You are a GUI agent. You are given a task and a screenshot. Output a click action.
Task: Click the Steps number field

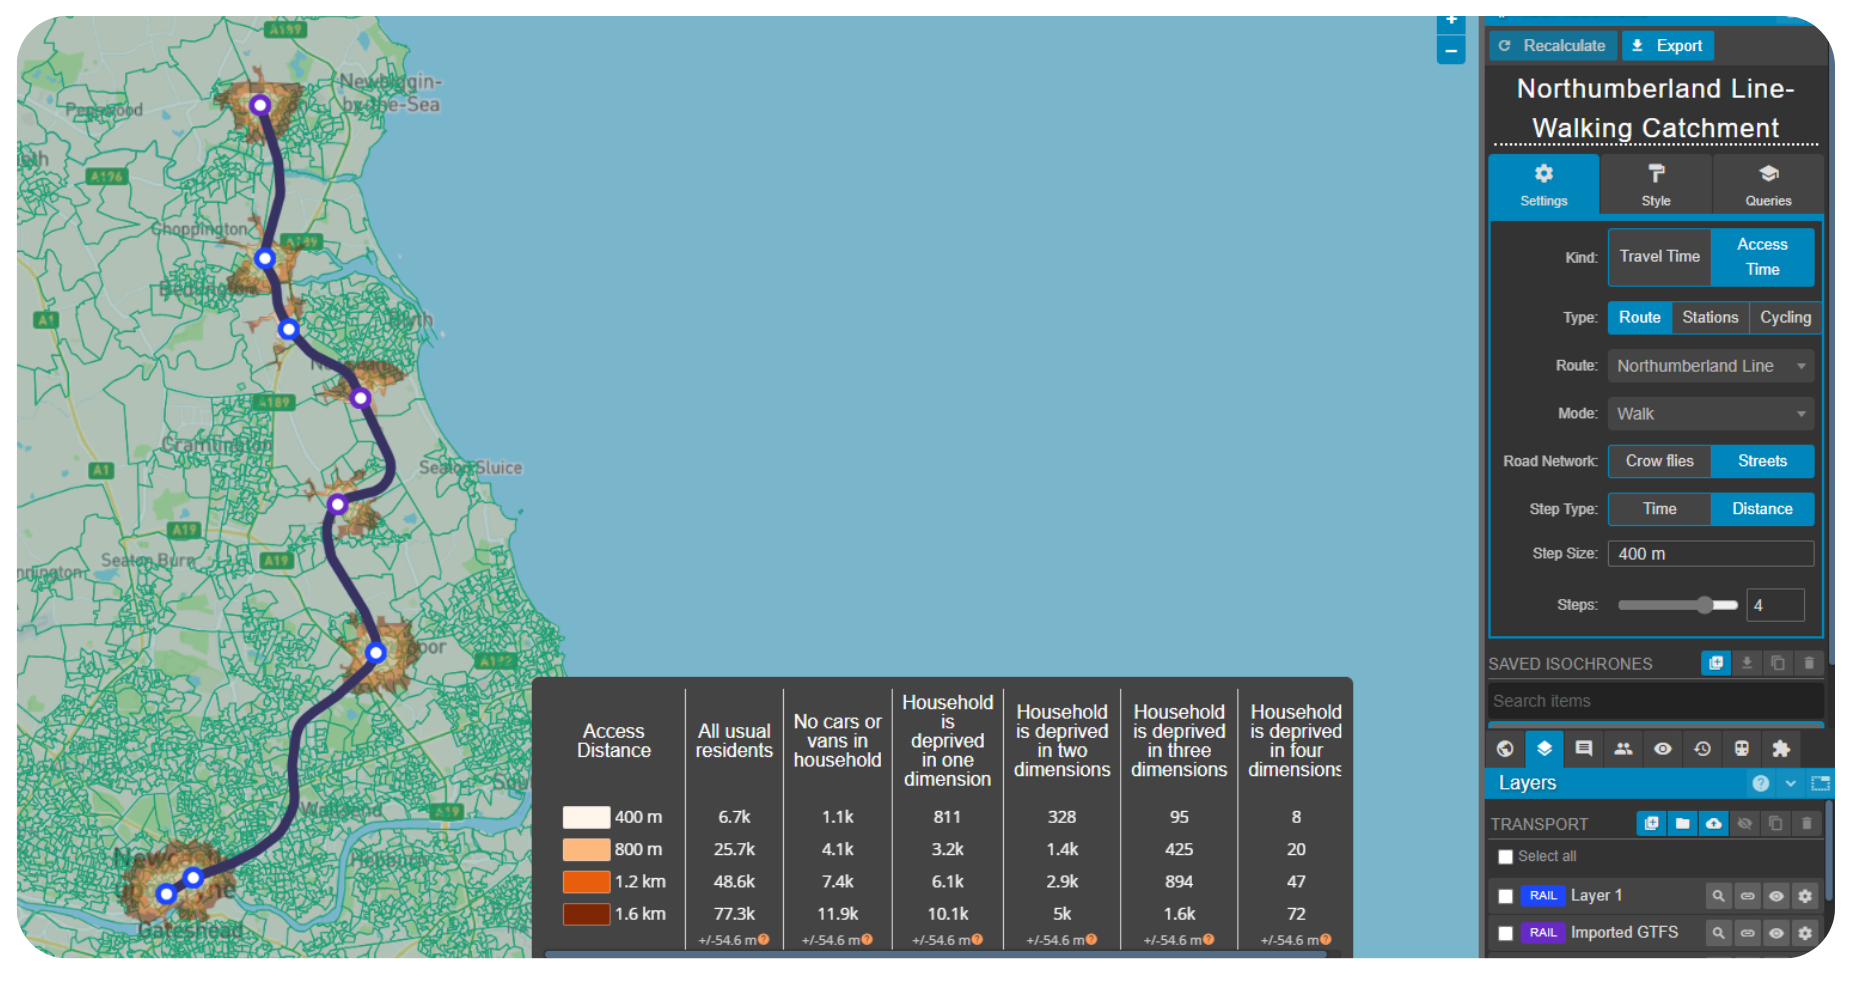click(x=1775, y=605)
